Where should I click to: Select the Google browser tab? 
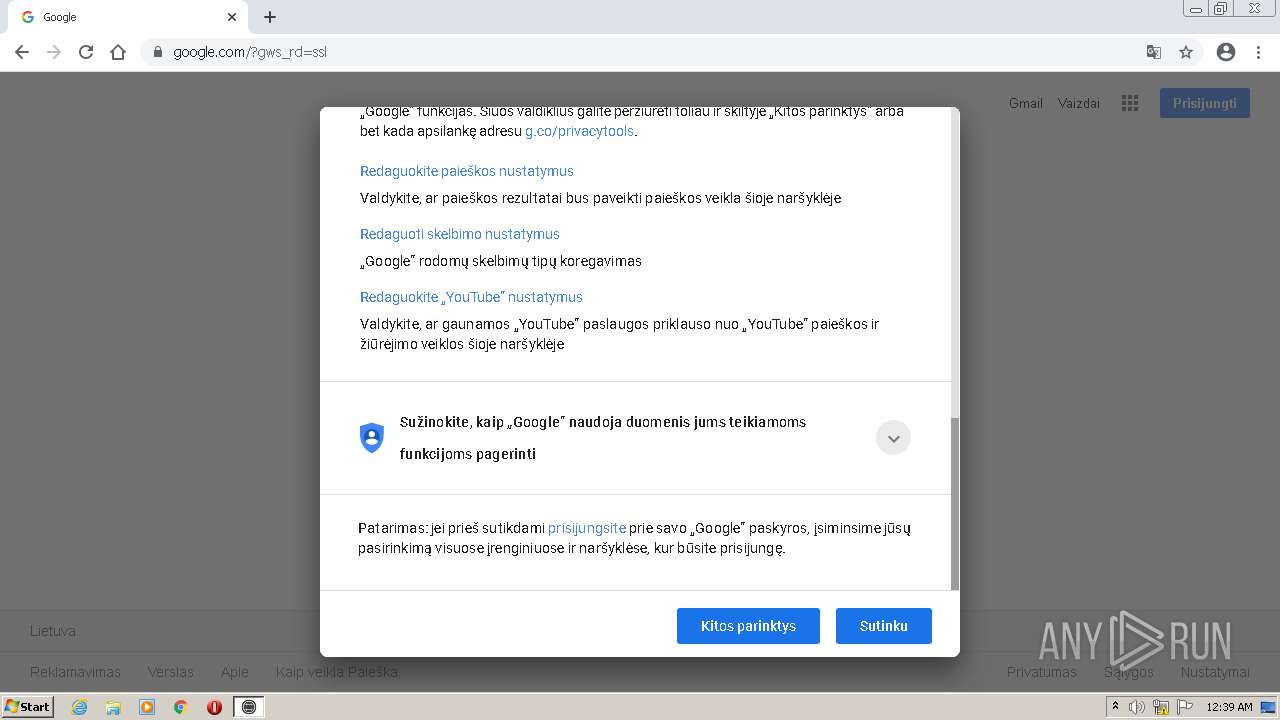(x=128, y=17)
